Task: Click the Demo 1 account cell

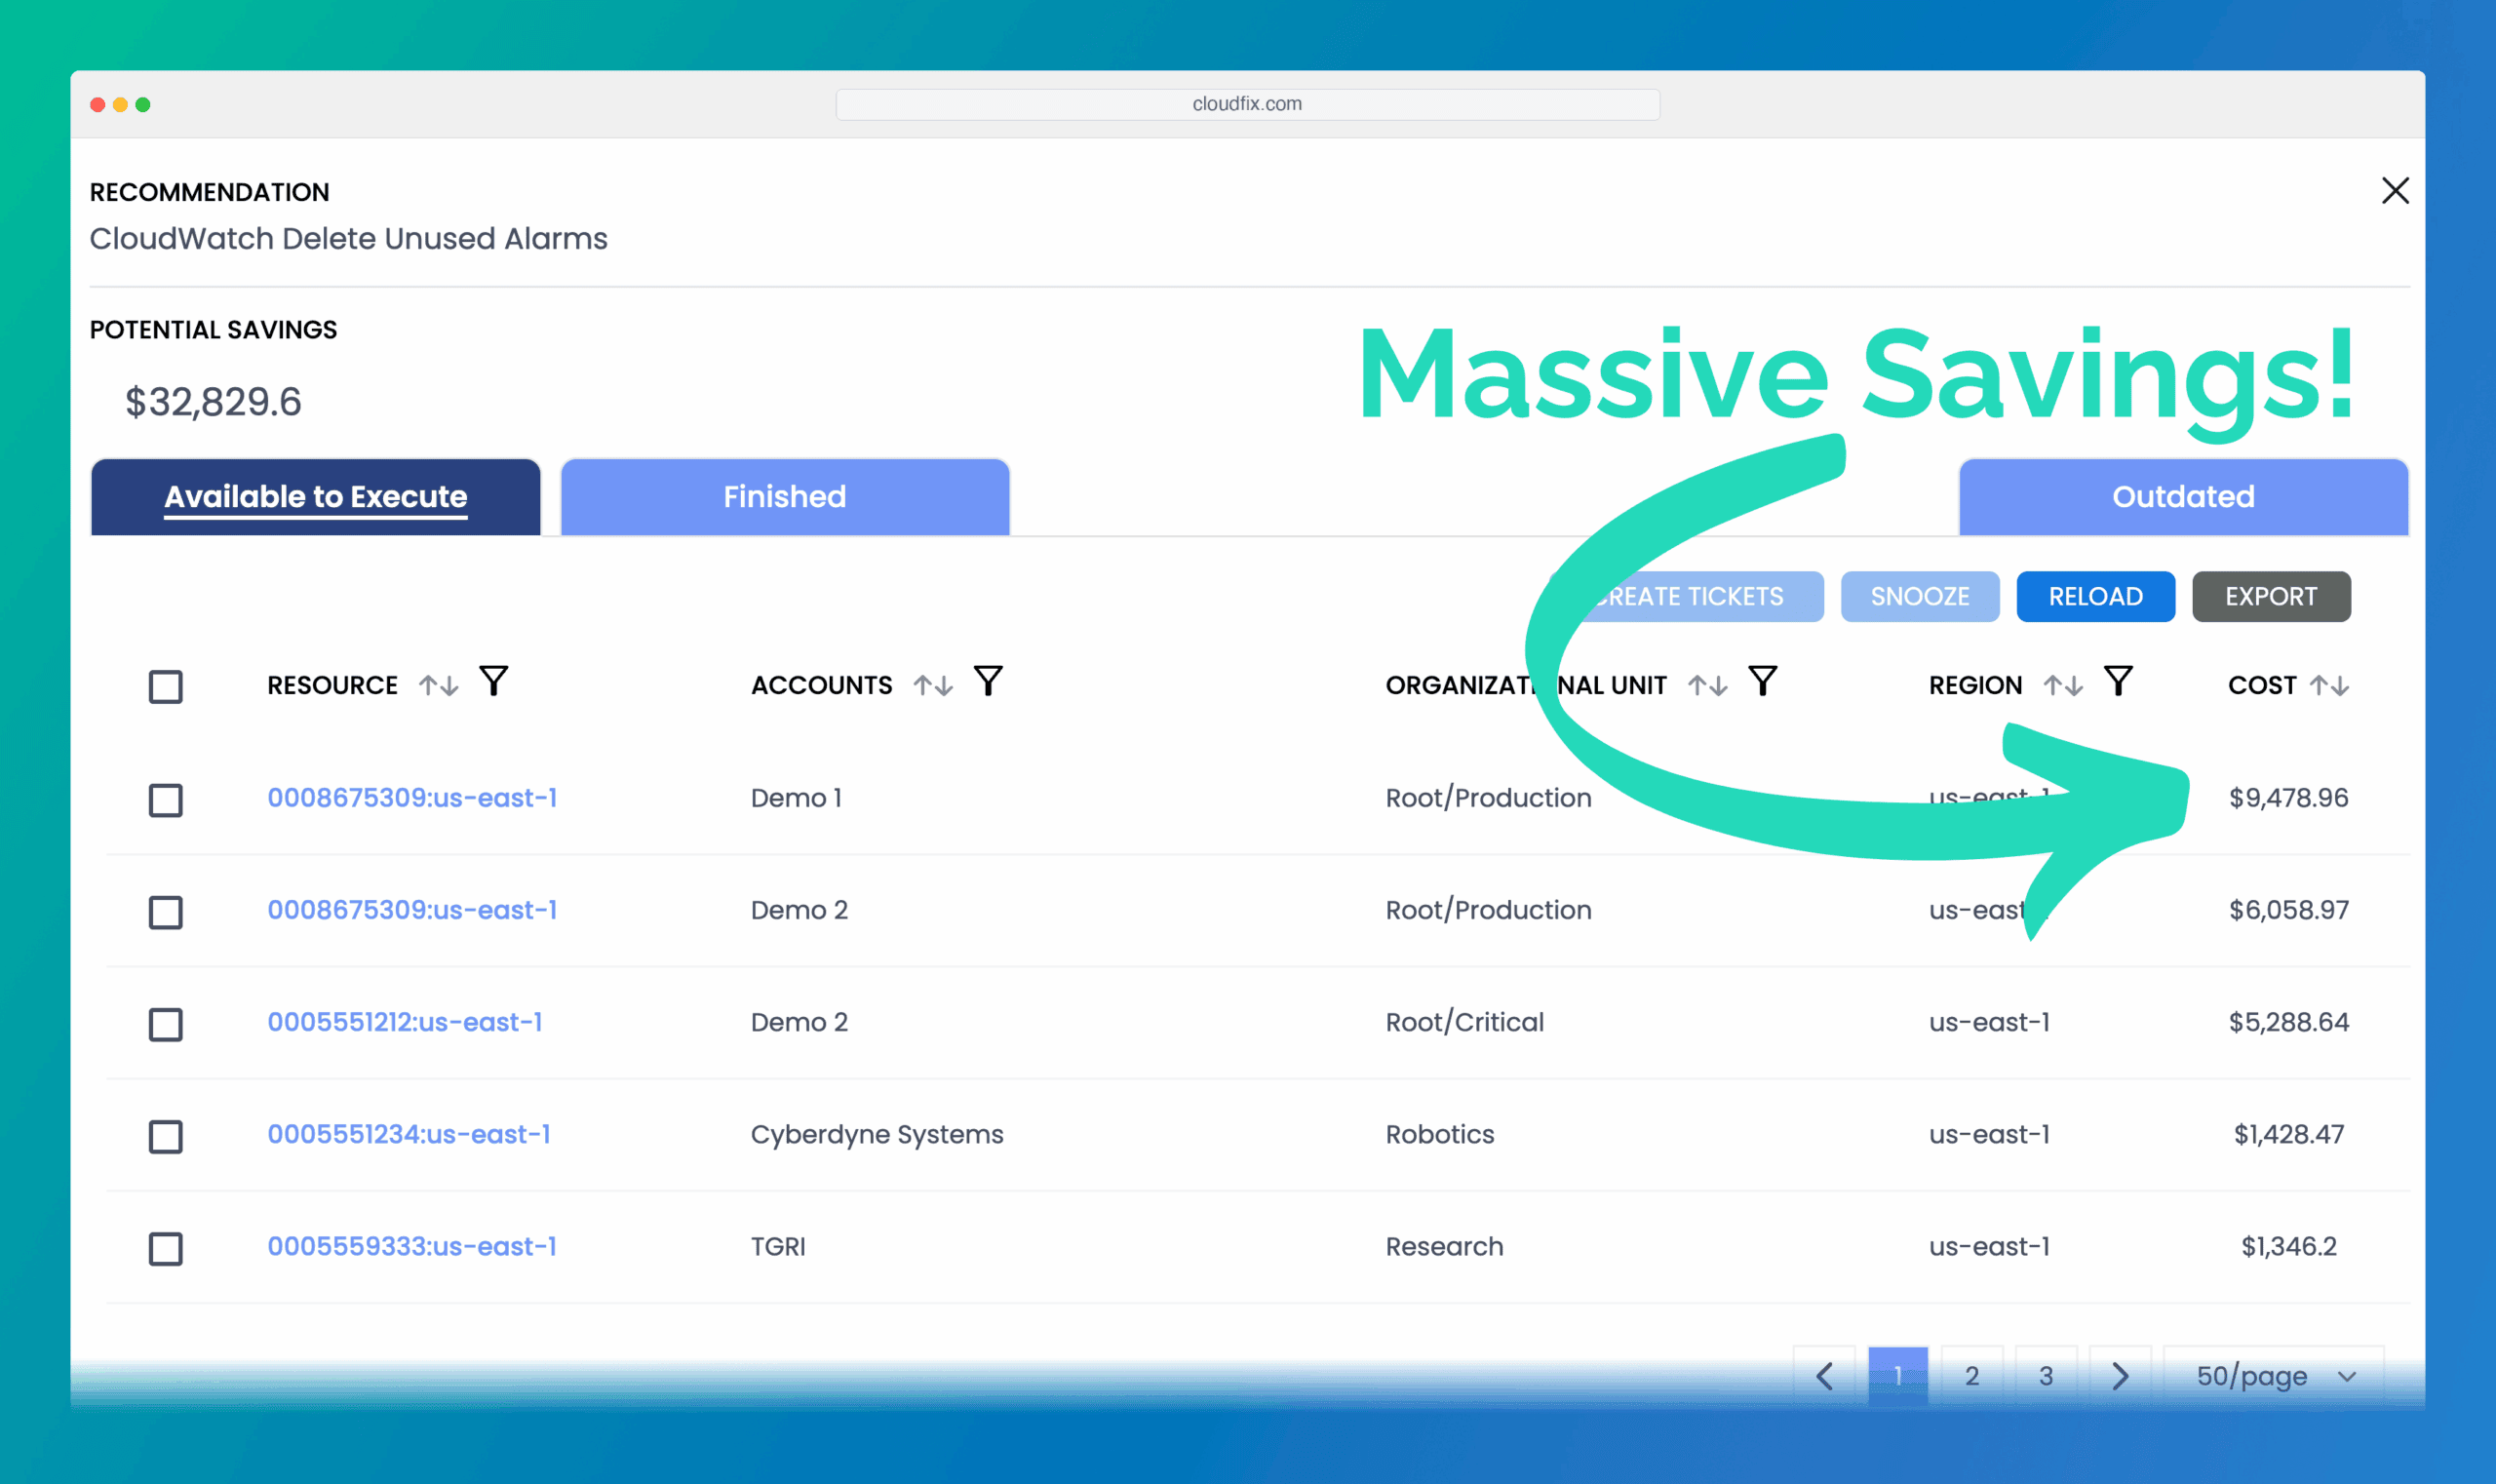Action: coord(796,798)
